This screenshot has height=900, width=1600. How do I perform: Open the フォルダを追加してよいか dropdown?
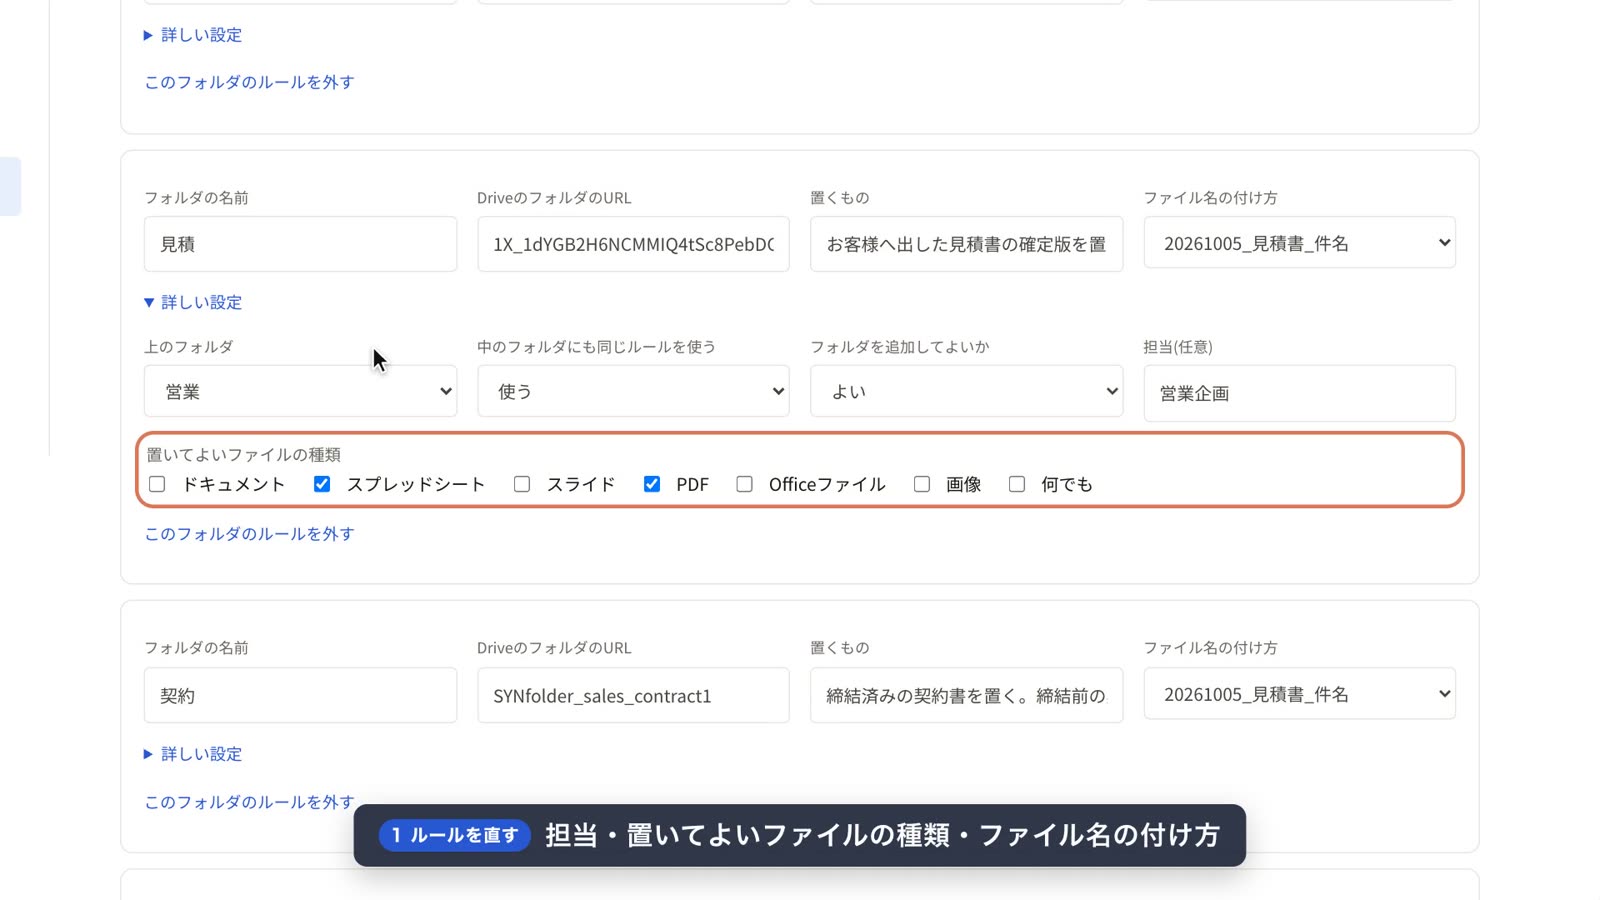coord(966,391)
